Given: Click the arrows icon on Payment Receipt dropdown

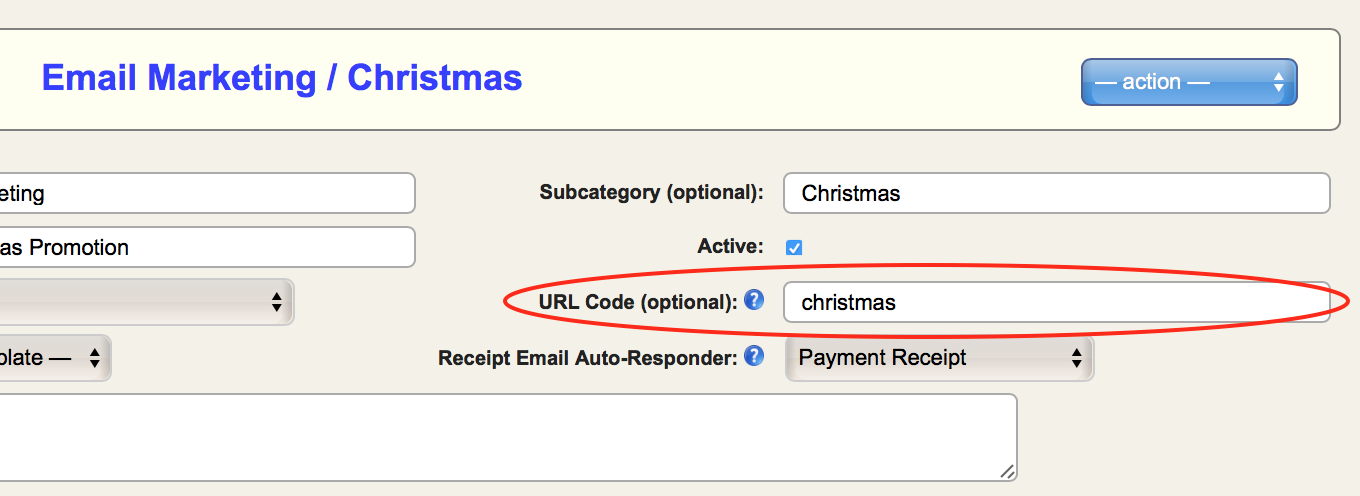Looking at the screenshot, I should click(1076, 358).
